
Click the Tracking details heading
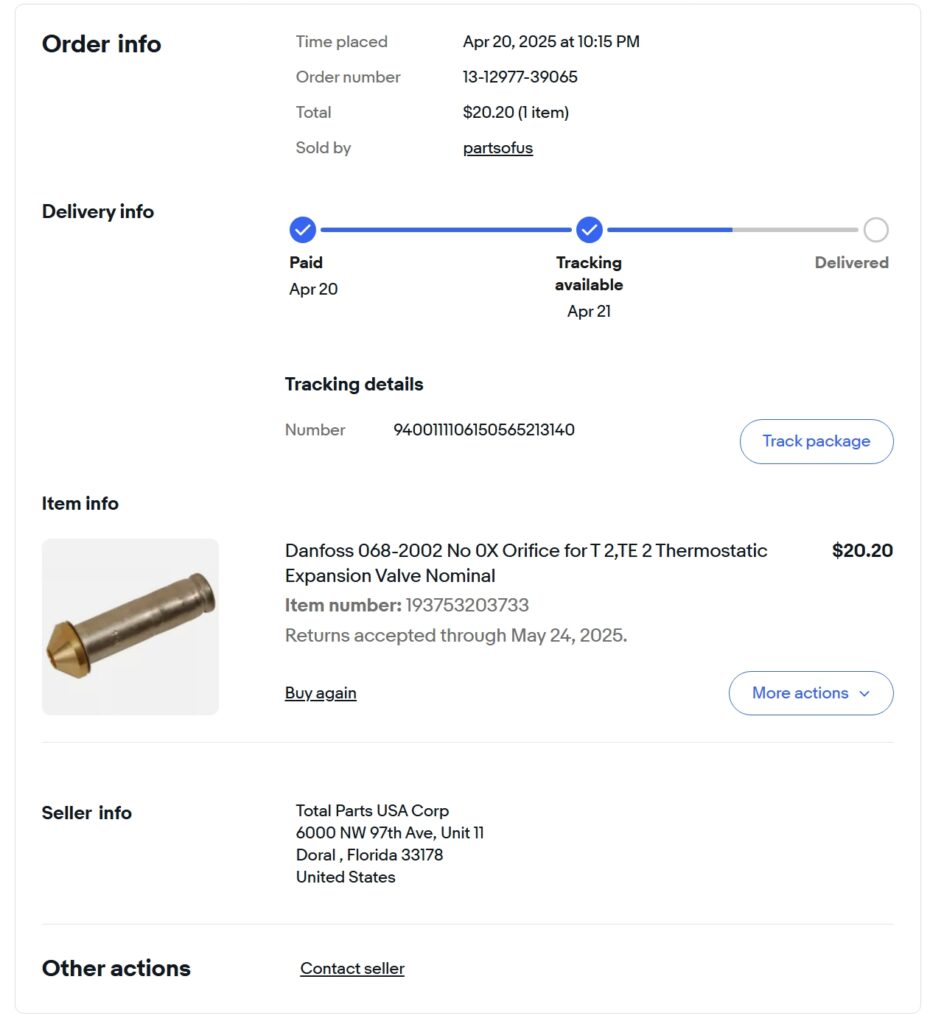point(354,384)
